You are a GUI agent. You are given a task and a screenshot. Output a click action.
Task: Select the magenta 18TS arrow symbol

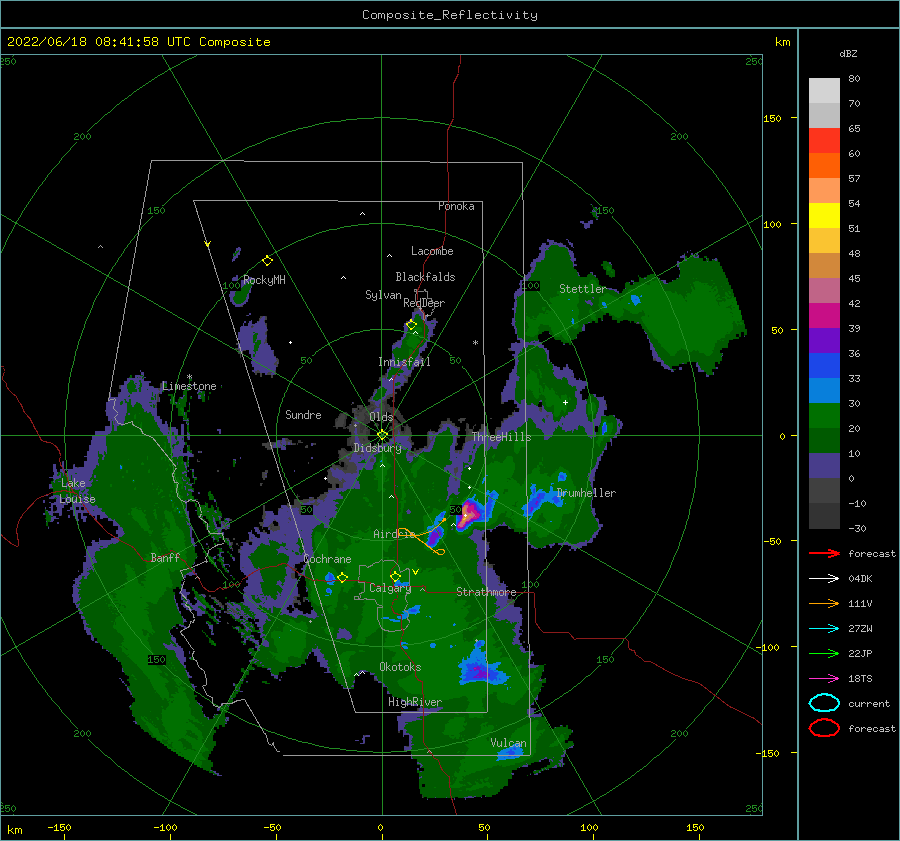click(x=824, y=679)
